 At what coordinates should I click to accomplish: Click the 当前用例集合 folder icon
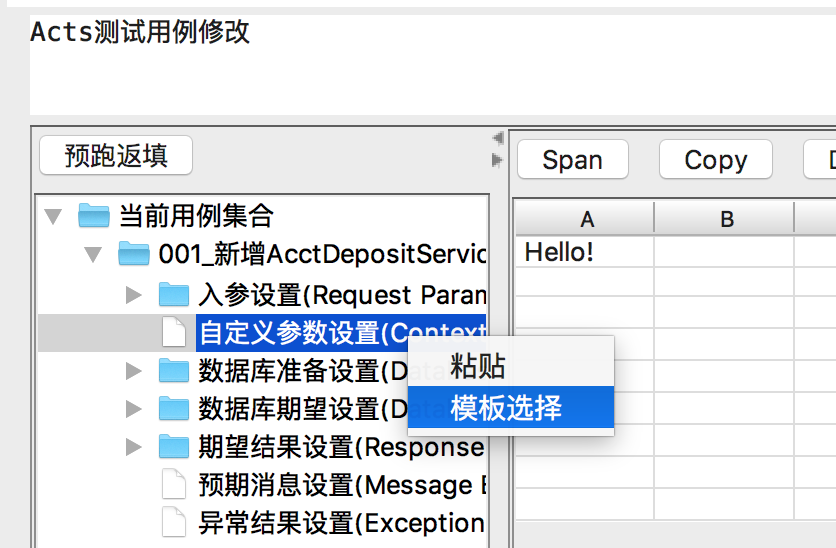point(94,215)
